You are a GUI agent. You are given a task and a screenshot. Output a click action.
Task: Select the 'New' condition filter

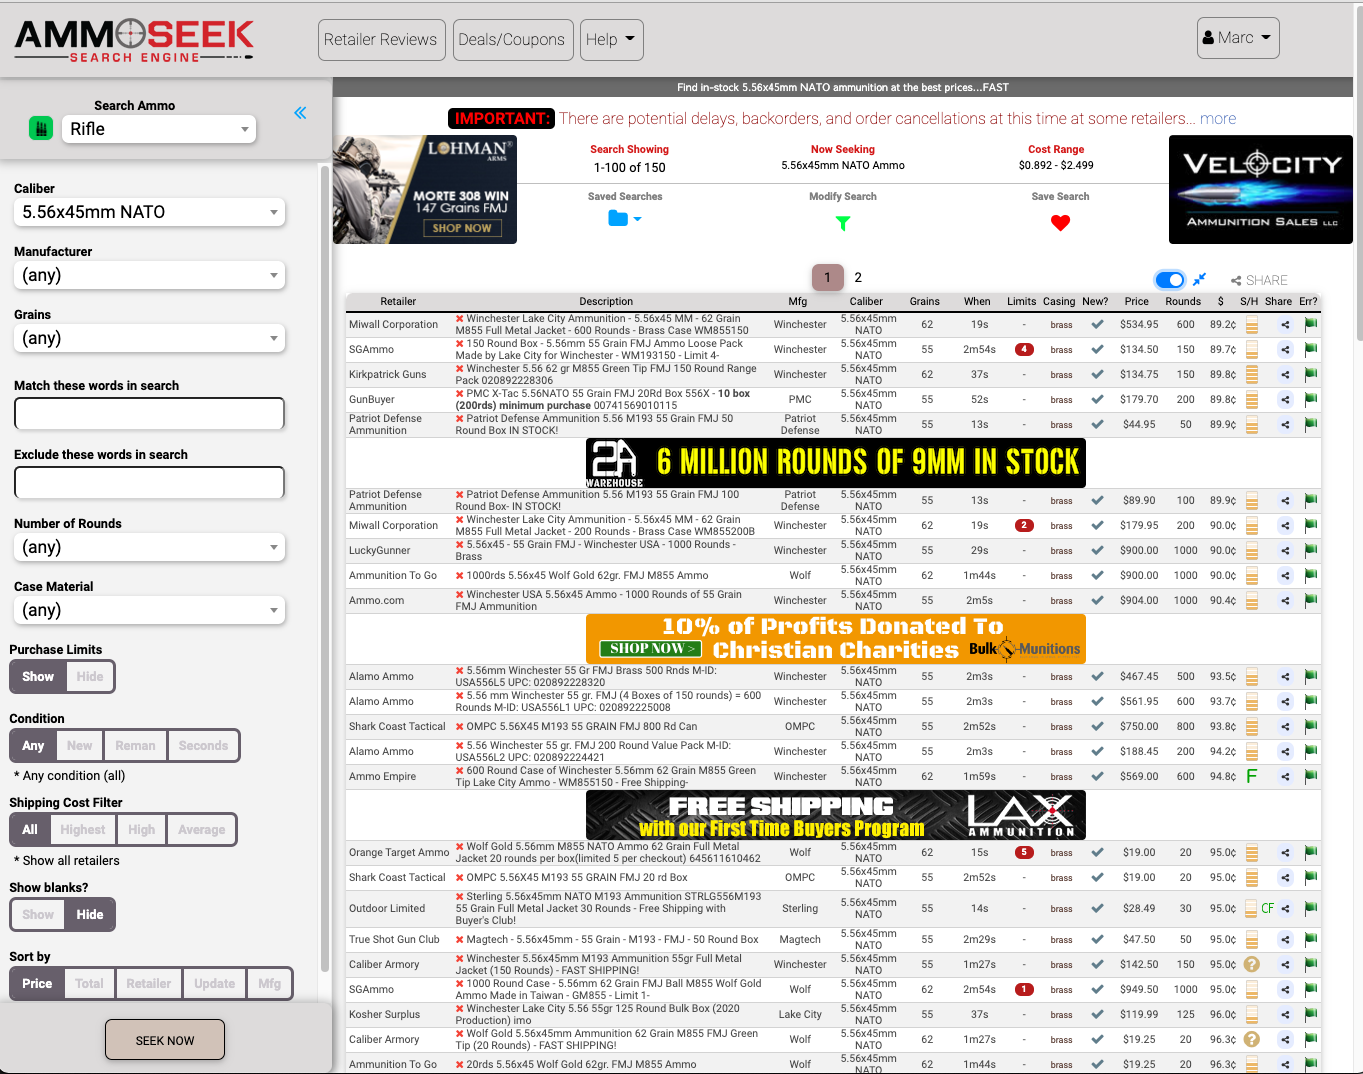[79, 745]
